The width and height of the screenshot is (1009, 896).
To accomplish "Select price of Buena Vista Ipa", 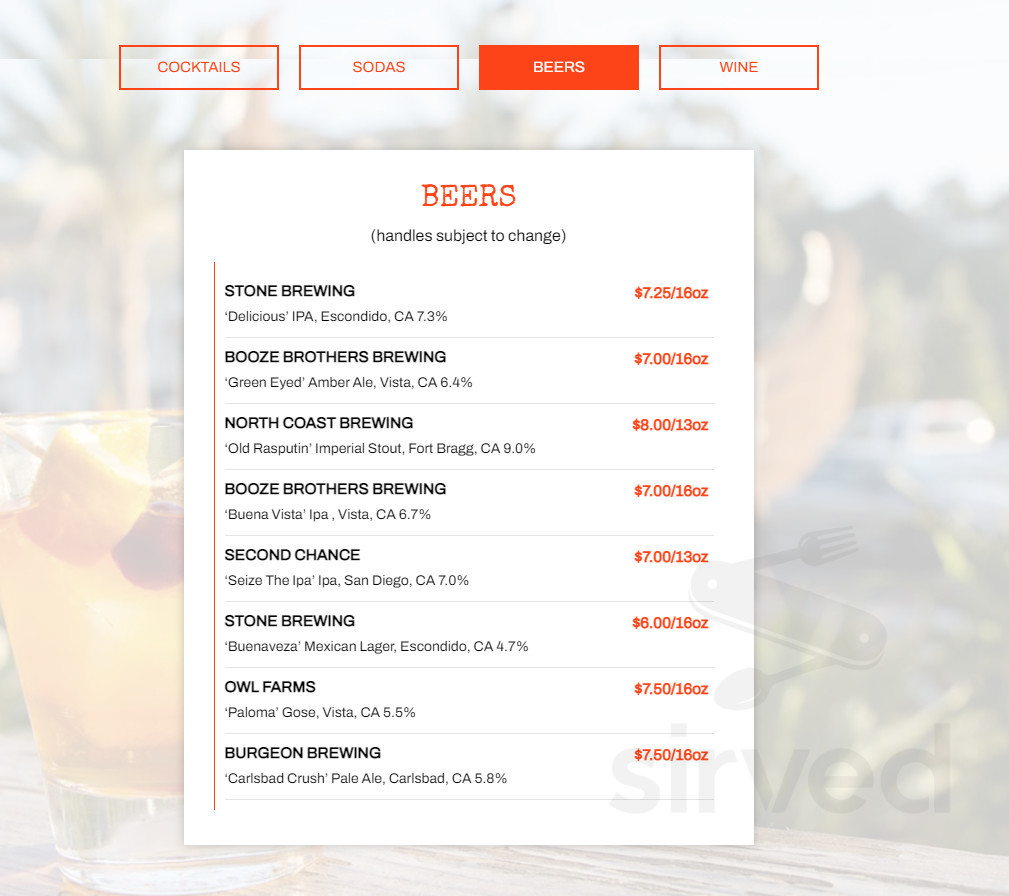I will (x=671, y=490).
